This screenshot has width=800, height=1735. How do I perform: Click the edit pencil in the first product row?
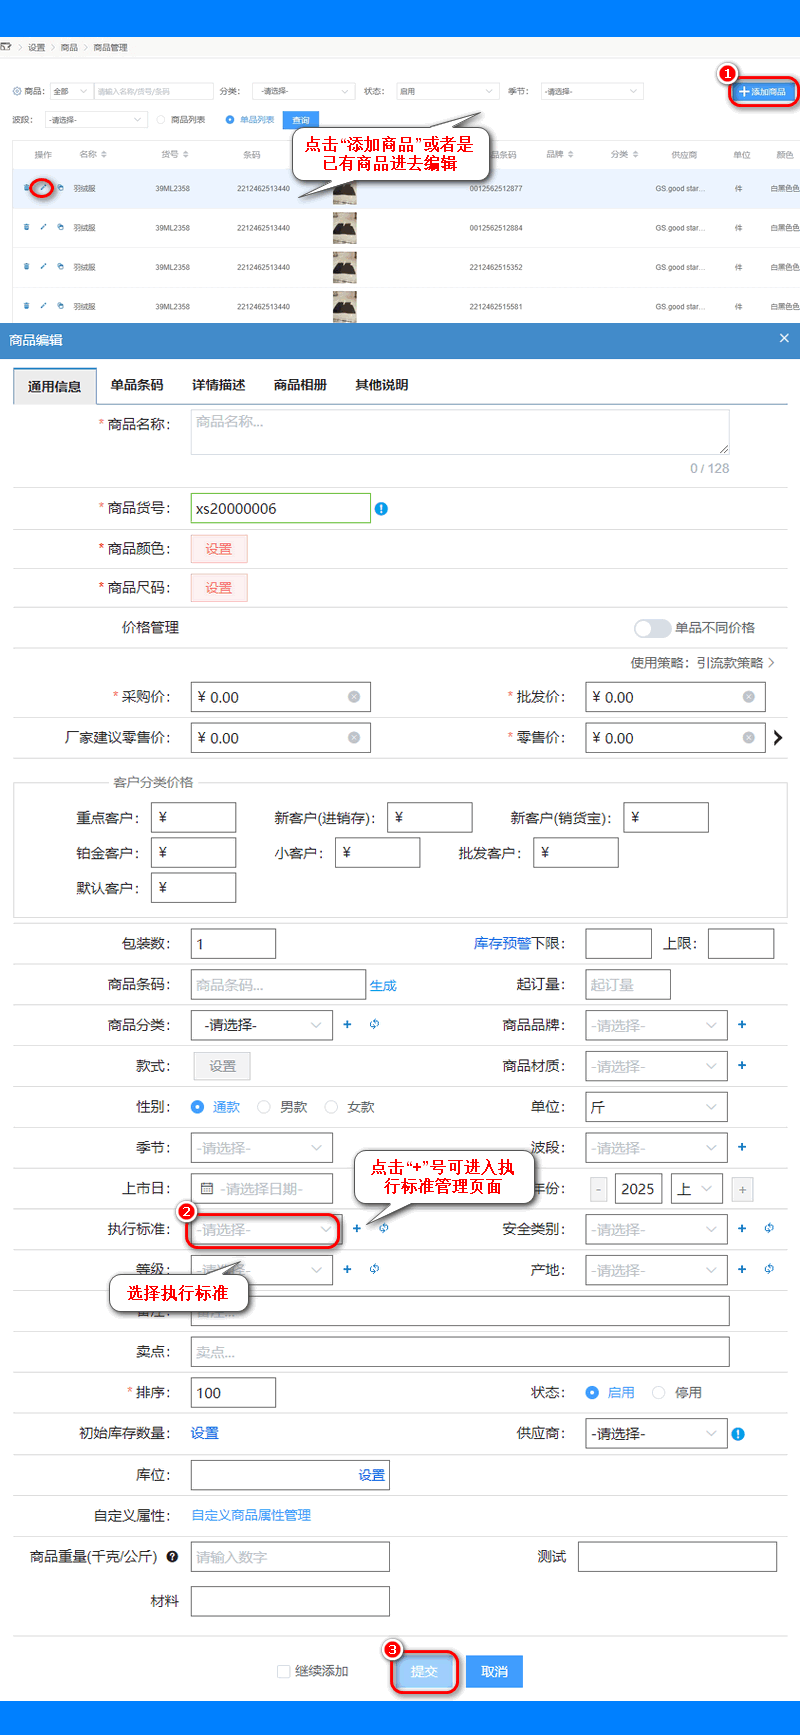click(43, 187)
